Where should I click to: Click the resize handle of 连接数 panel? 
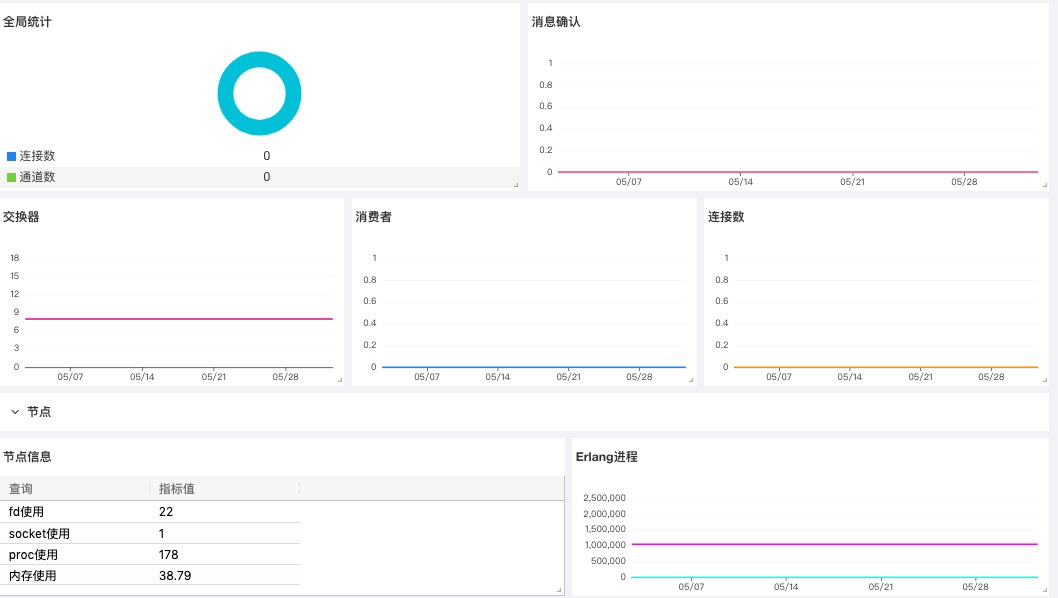[1045, 380]
